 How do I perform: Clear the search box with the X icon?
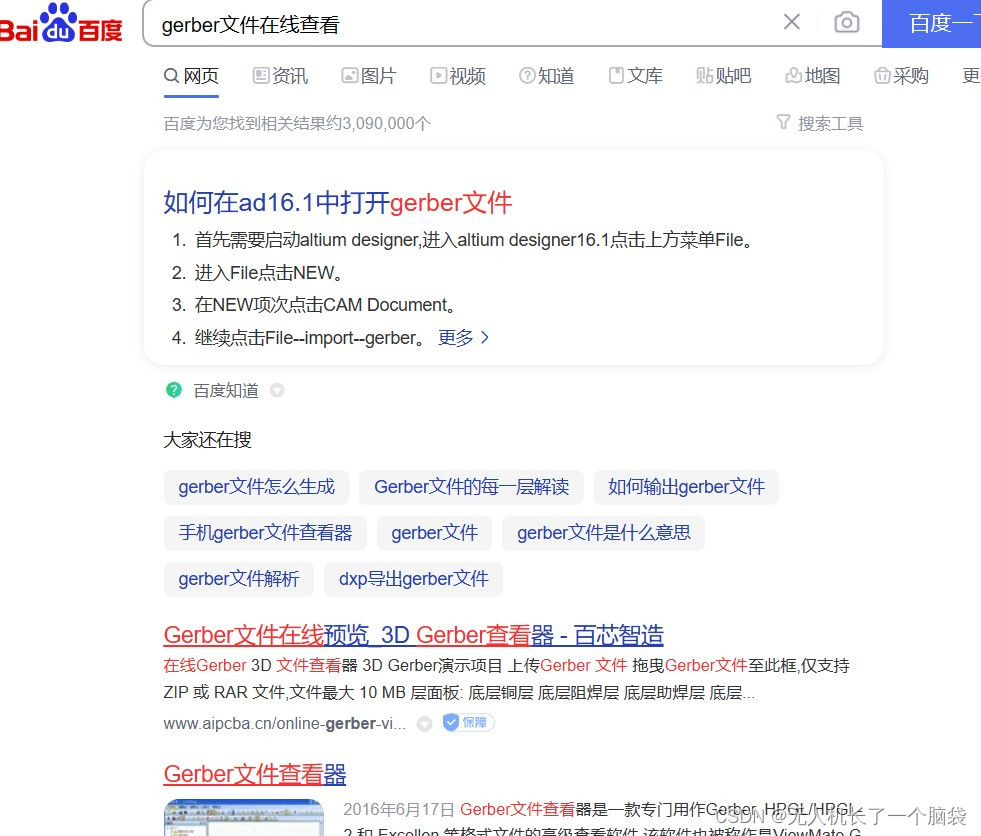tap(791, 23)
